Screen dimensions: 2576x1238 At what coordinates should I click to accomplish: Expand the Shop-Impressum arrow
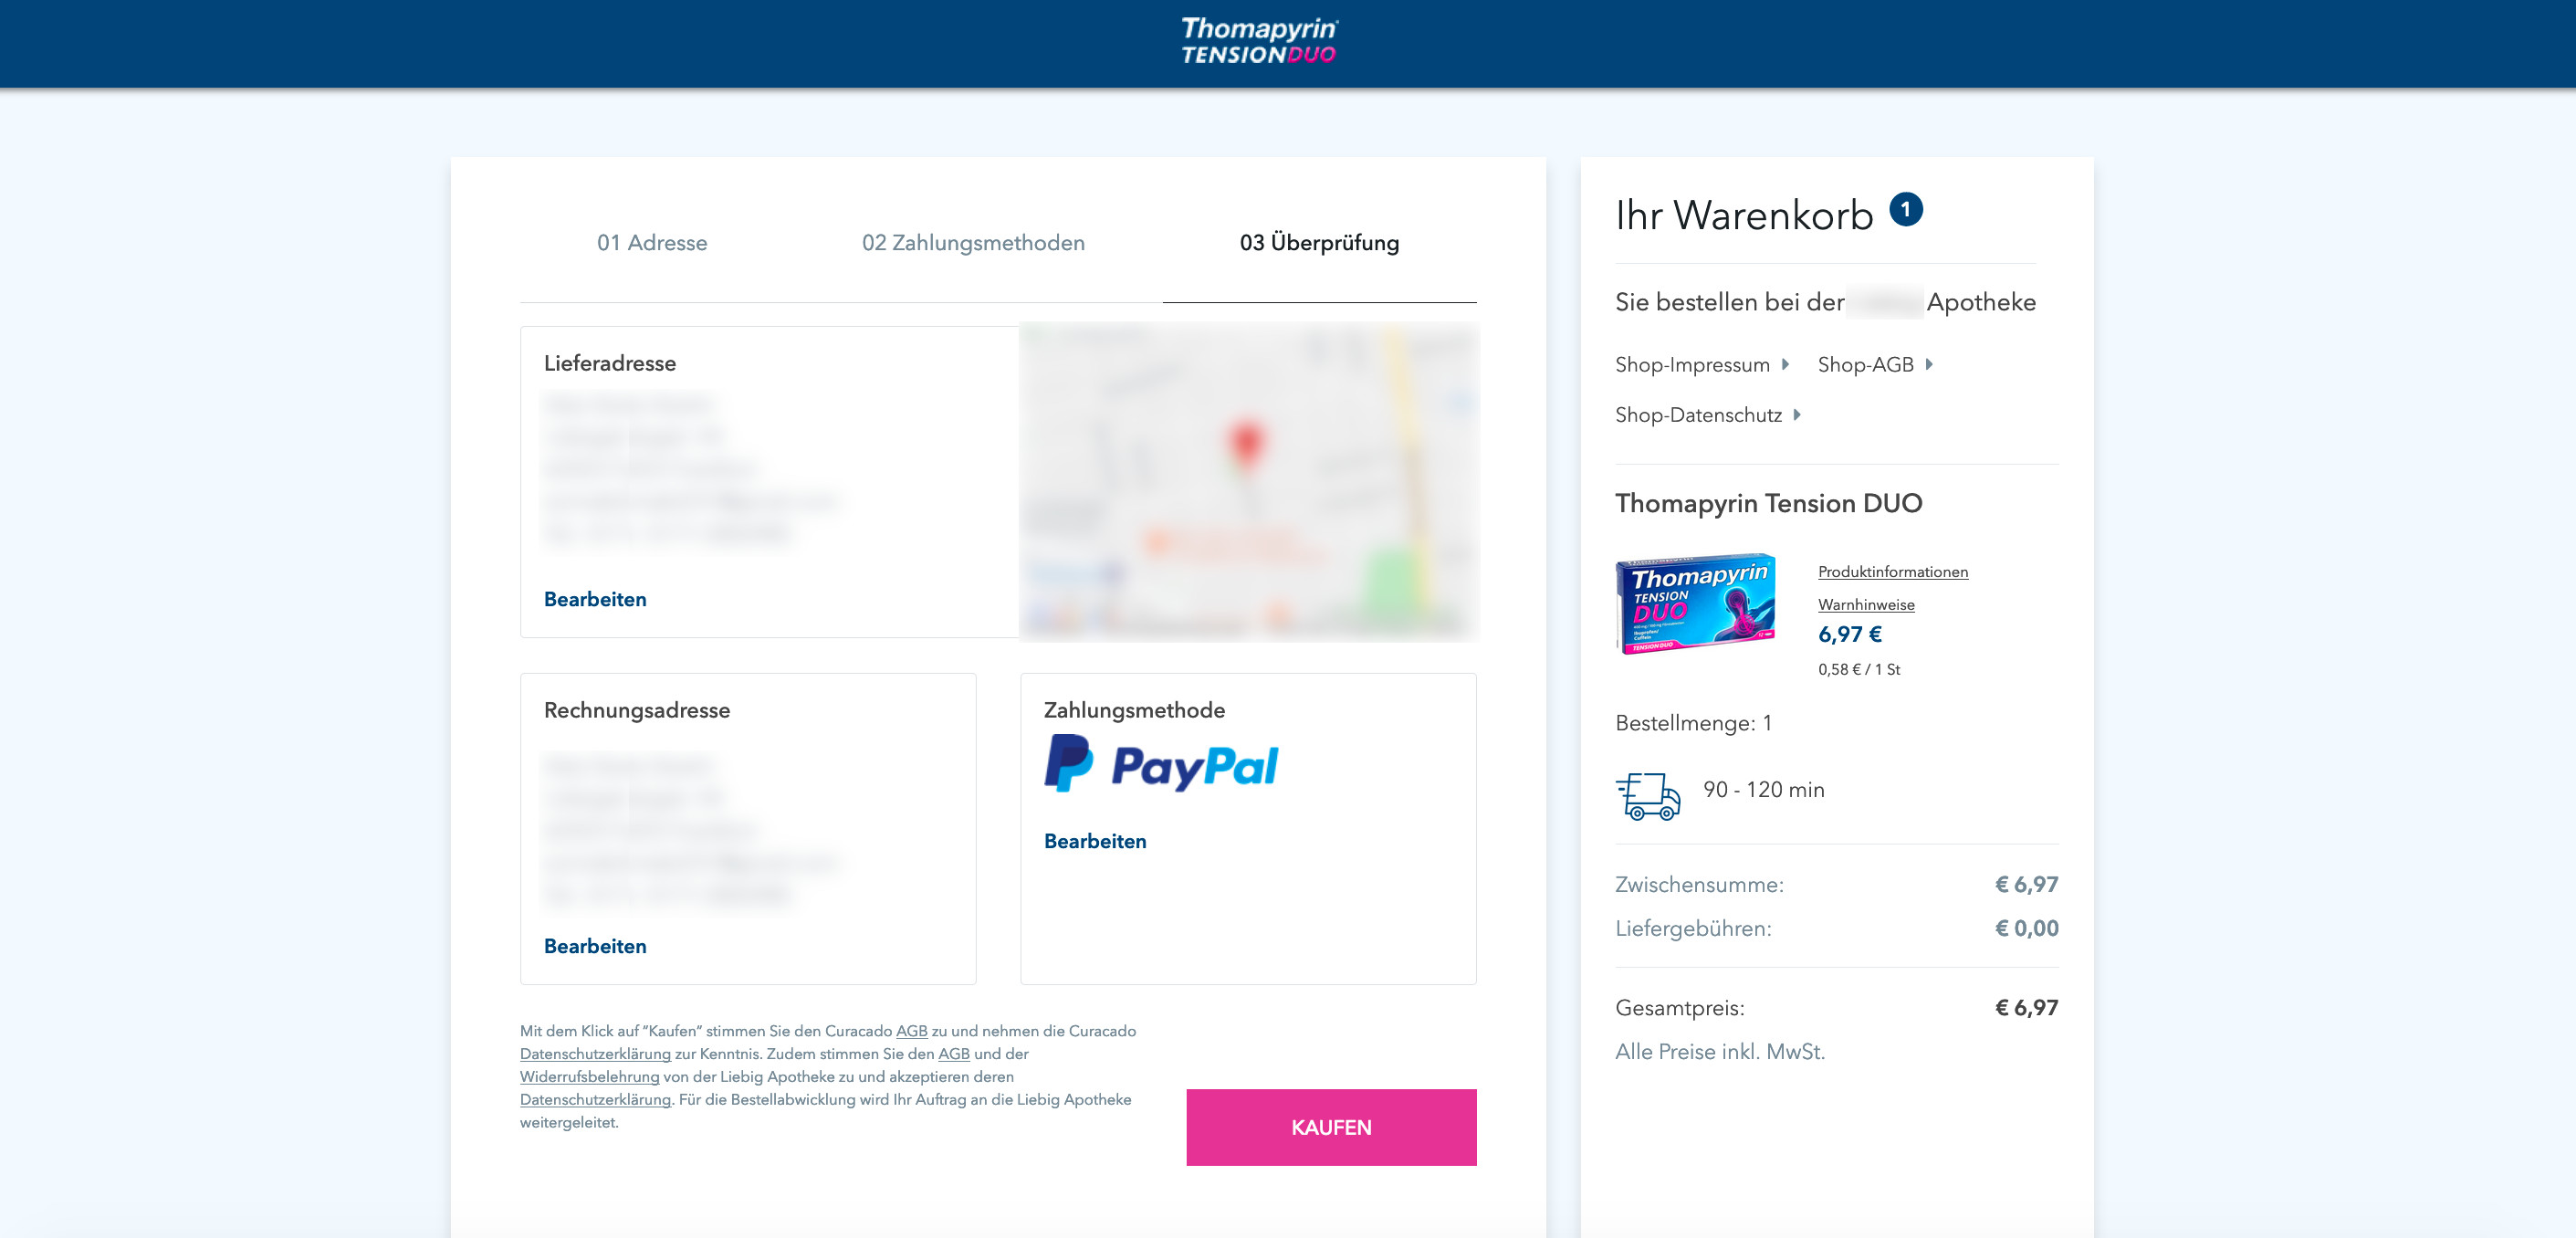[1785, 364]
